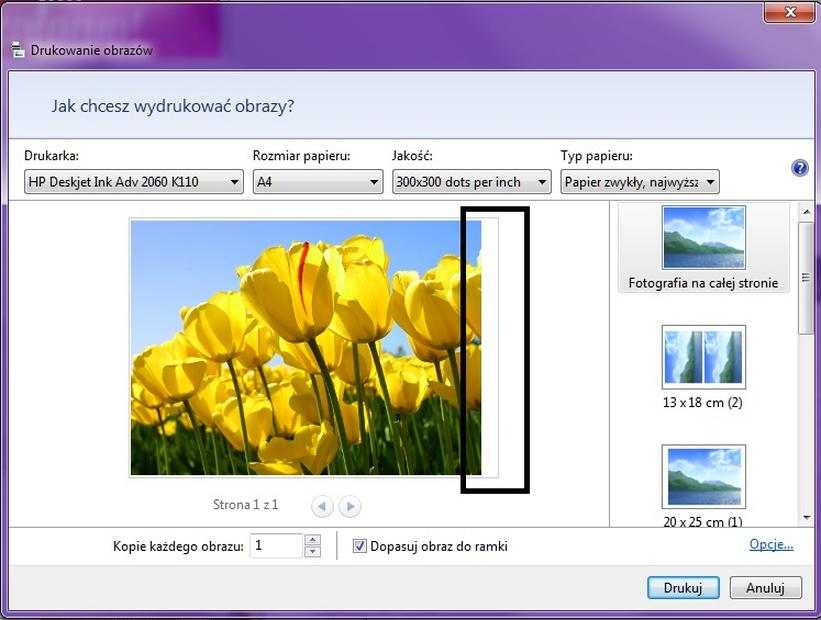Click the layout list scroll-up arrow
Image resolution: width=821 pixels, height=620 pixels.
coord(806,212)
